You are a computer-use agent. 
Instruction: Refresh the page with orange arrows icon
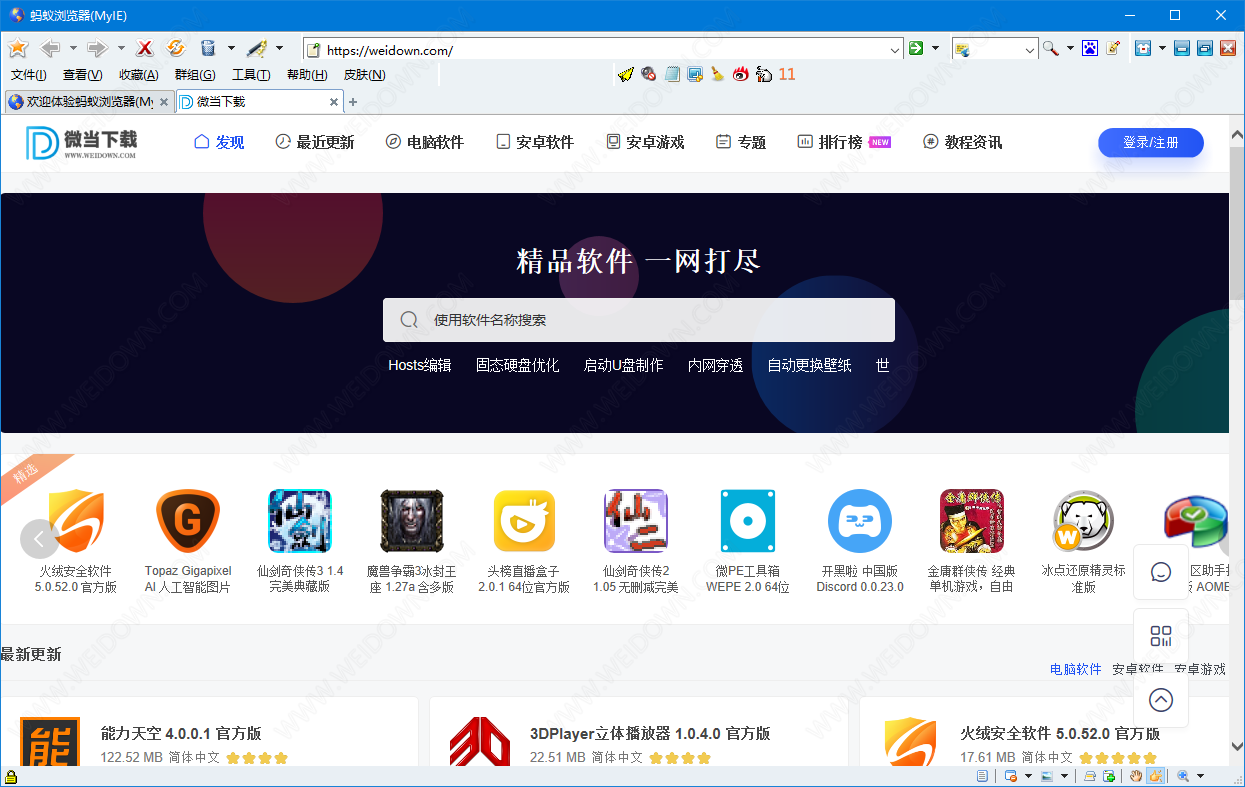tap(176, 48)
